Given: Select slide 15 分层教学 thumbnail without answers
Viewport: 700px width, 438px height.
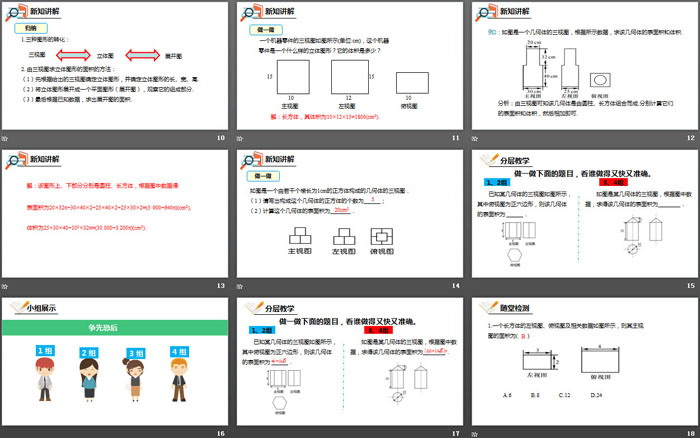Looking at the screenshot, I should (x=585, y=213).
